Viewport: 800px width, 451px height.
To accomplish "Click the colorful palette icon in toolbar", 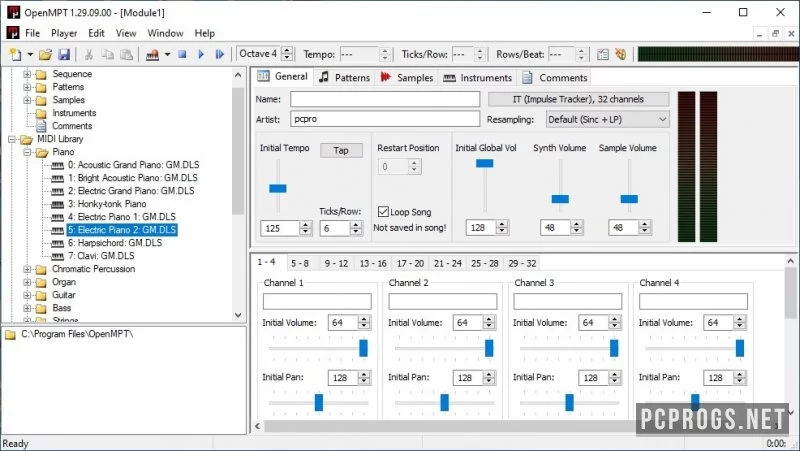I will click(x=620, y=54).
